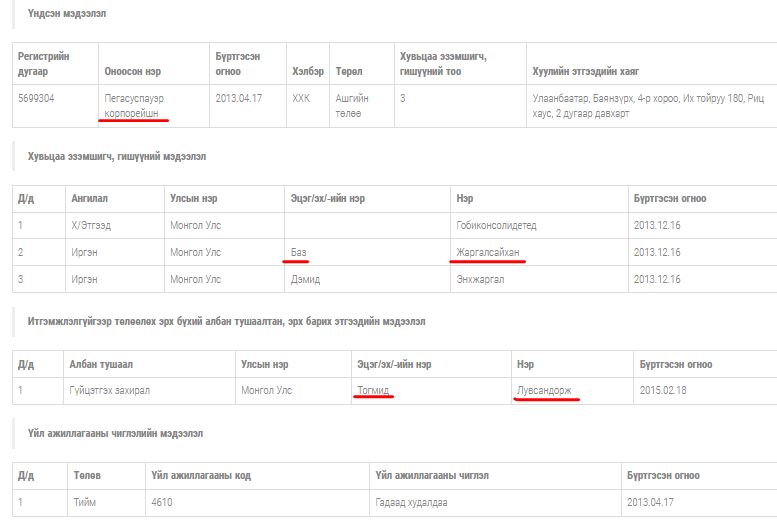The image size is (777, 520).
Task: Select the surname Баз cell
Action: (x=299, y=252)
